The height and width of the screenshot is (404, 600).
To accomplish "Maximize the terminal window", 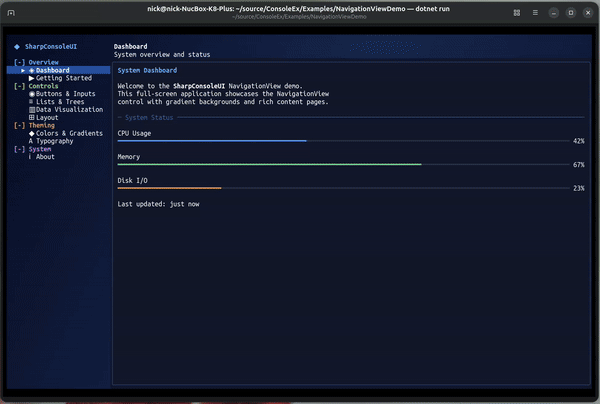I will (x=571, y=13).
